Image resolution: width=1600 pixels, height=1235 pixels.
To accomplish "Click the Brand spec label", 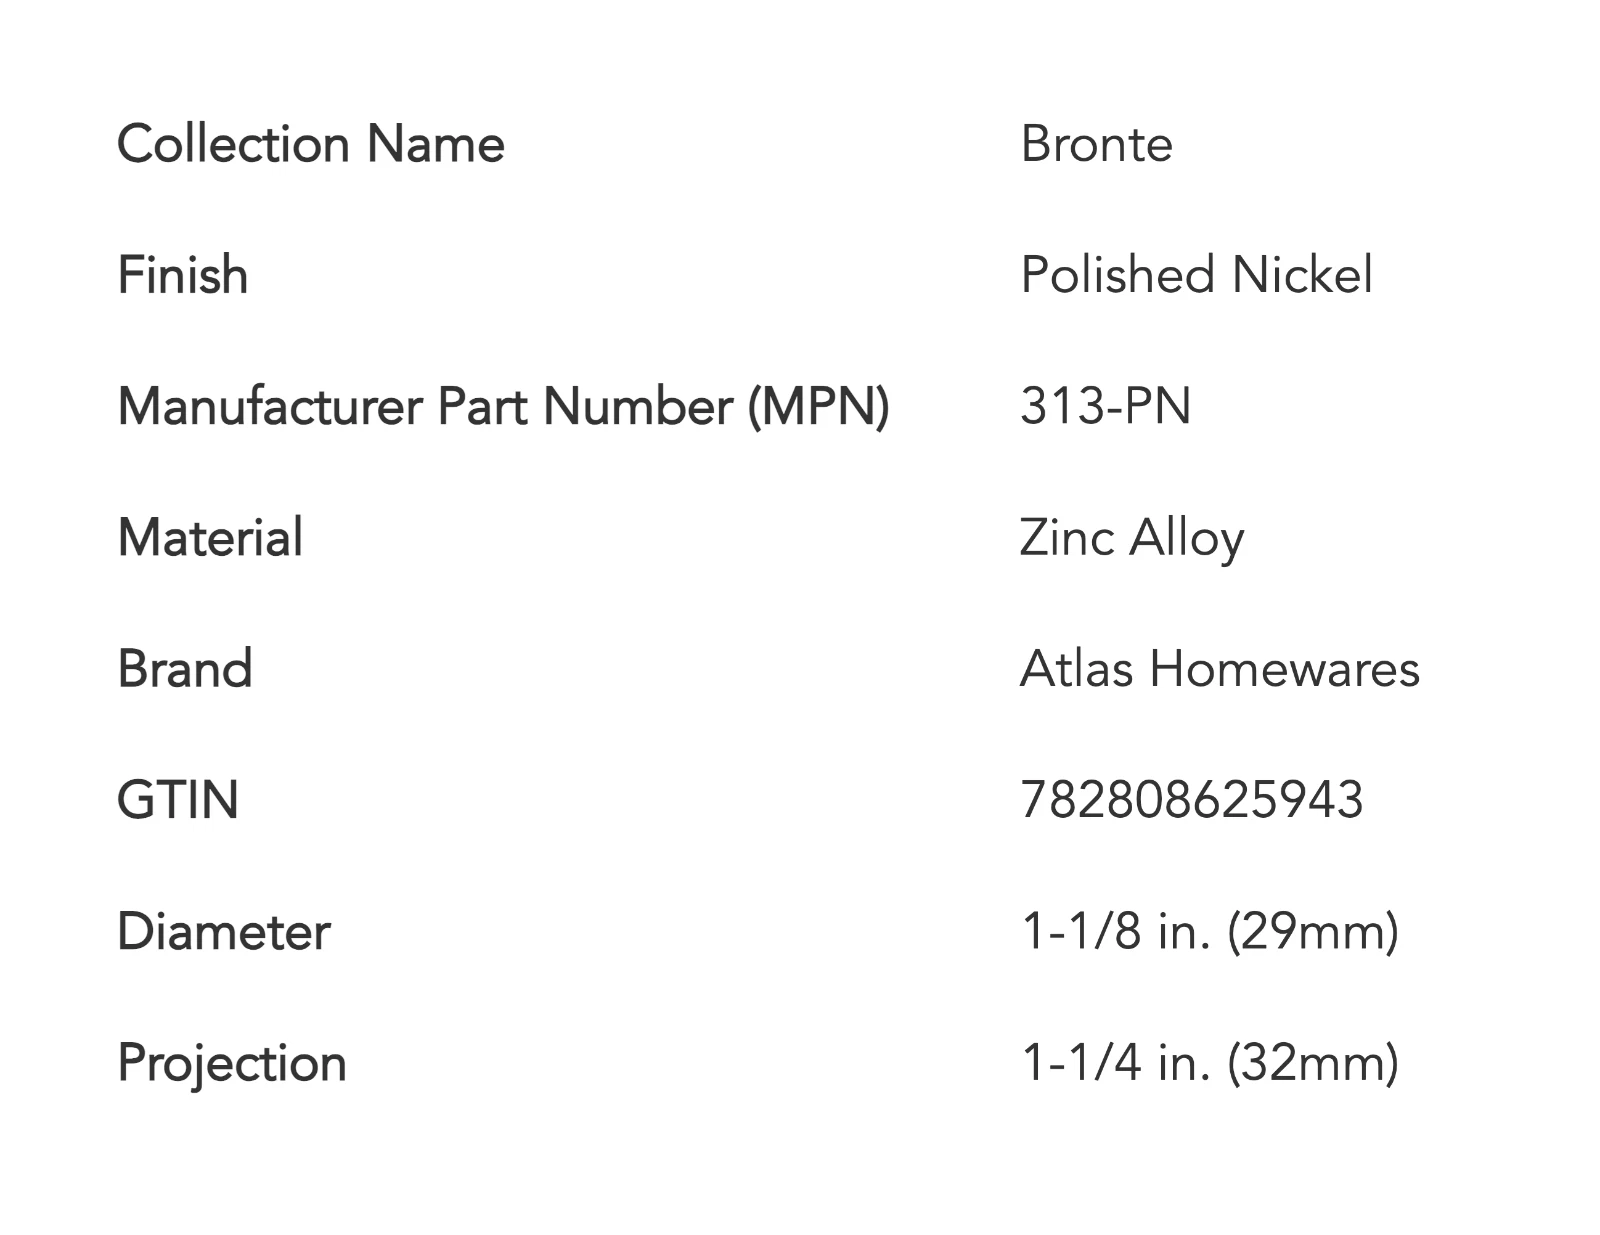I will click(185, 669).
